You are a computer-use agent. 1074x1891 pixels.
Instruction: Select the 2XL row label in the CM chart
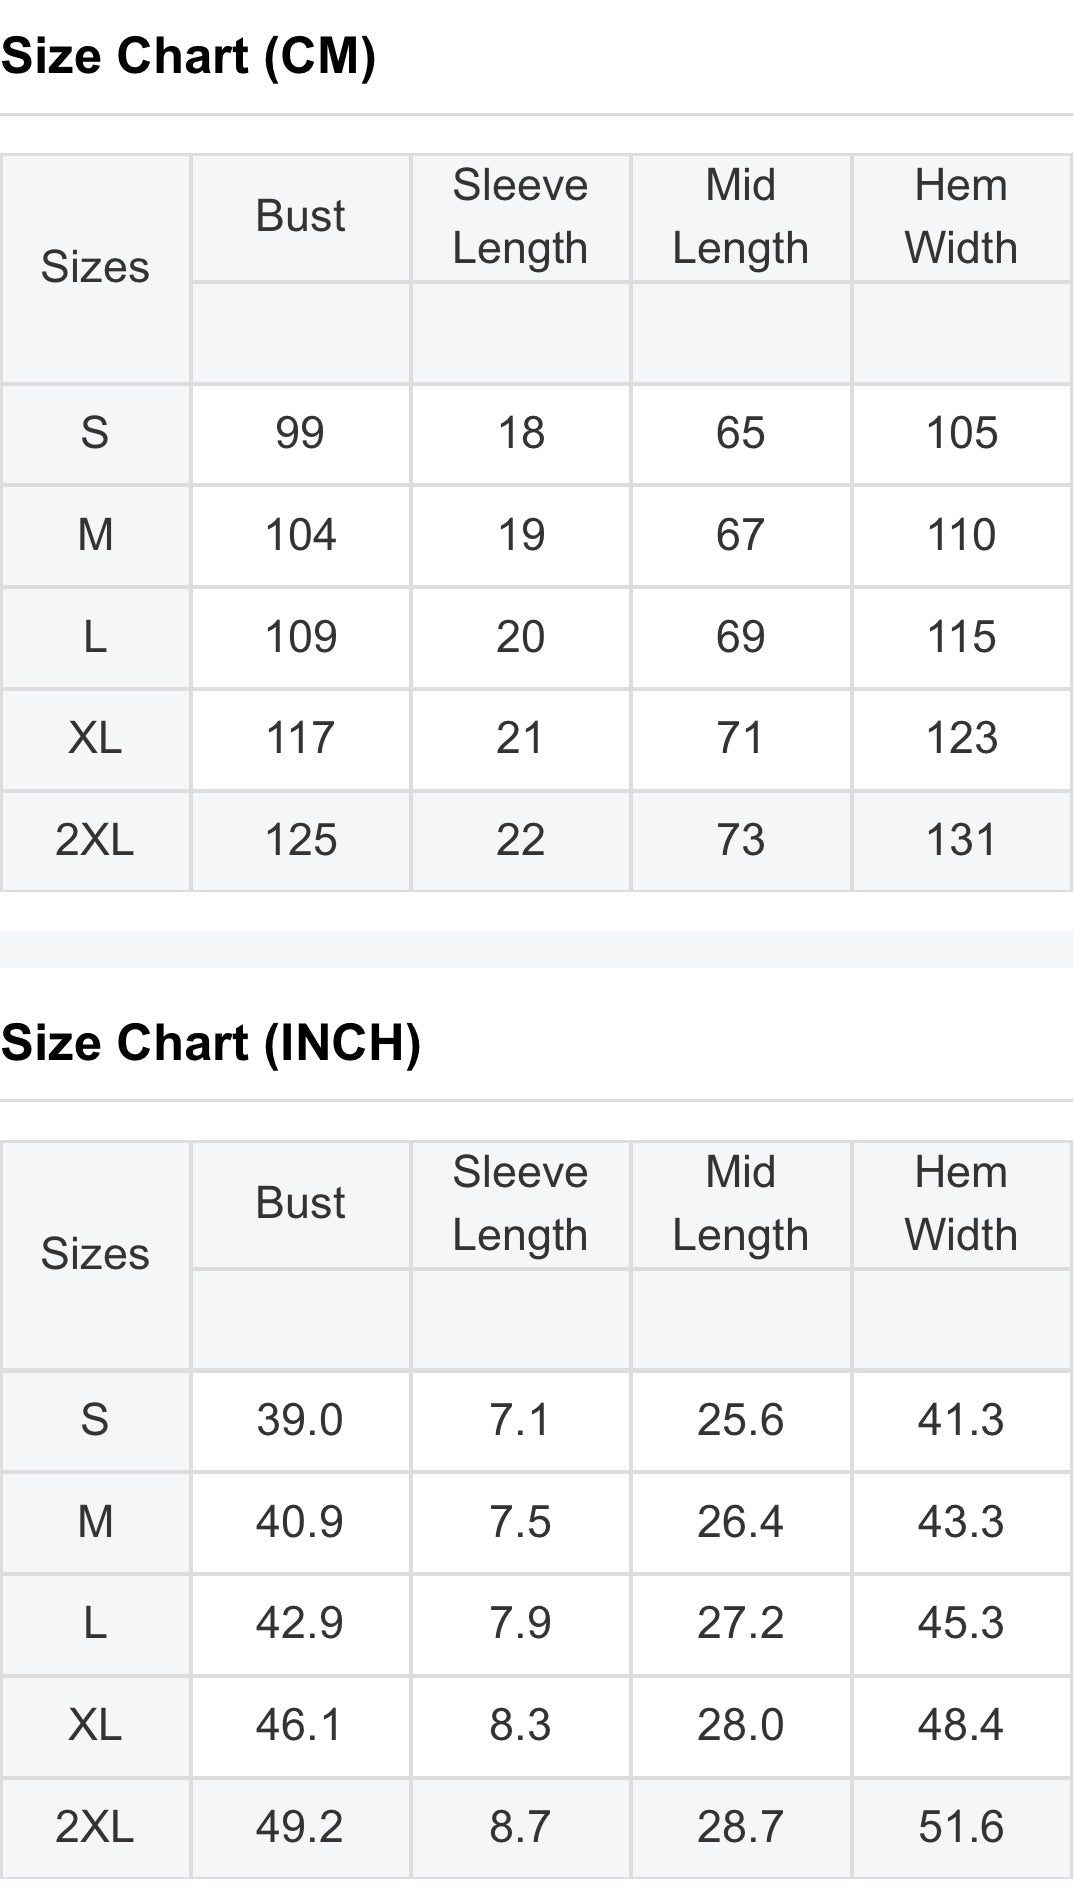(95, 840)
